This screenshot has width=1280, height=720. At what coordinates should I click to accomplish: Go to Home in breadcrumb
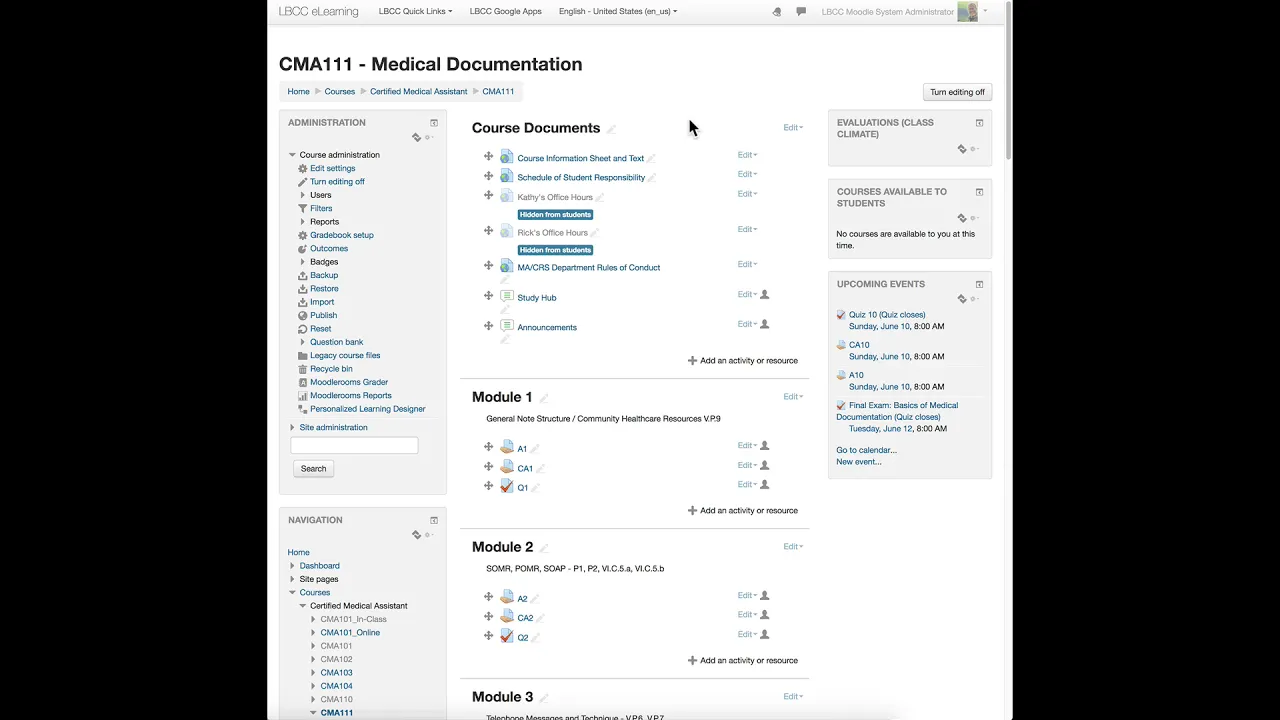299,91
